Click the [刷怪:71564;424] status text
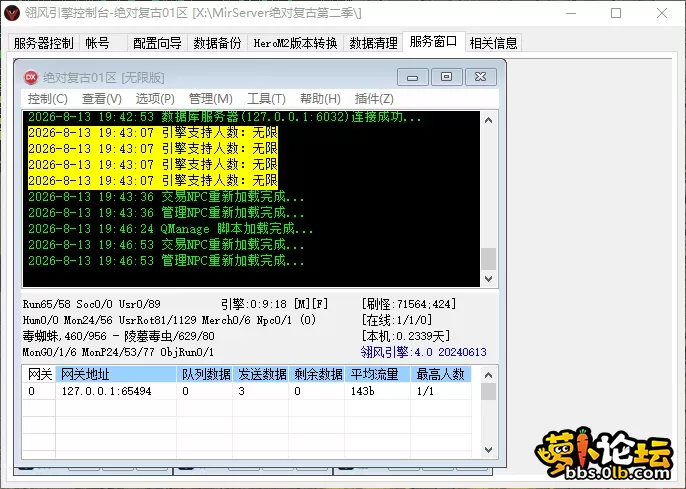686x489 pixels. (x=409, y=304)
